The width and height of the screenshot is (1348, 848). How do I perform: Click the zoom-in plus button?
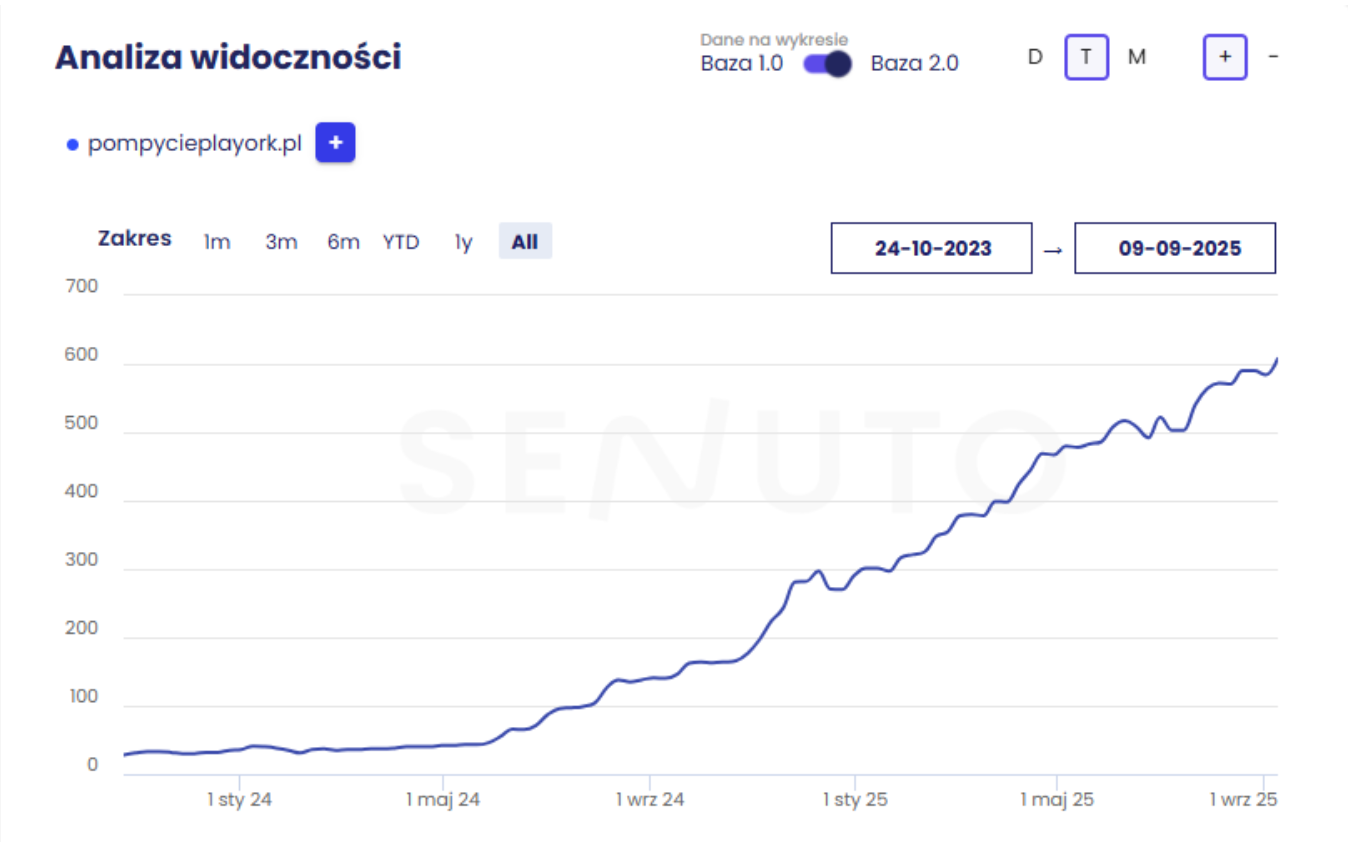tap(1224, 57)
